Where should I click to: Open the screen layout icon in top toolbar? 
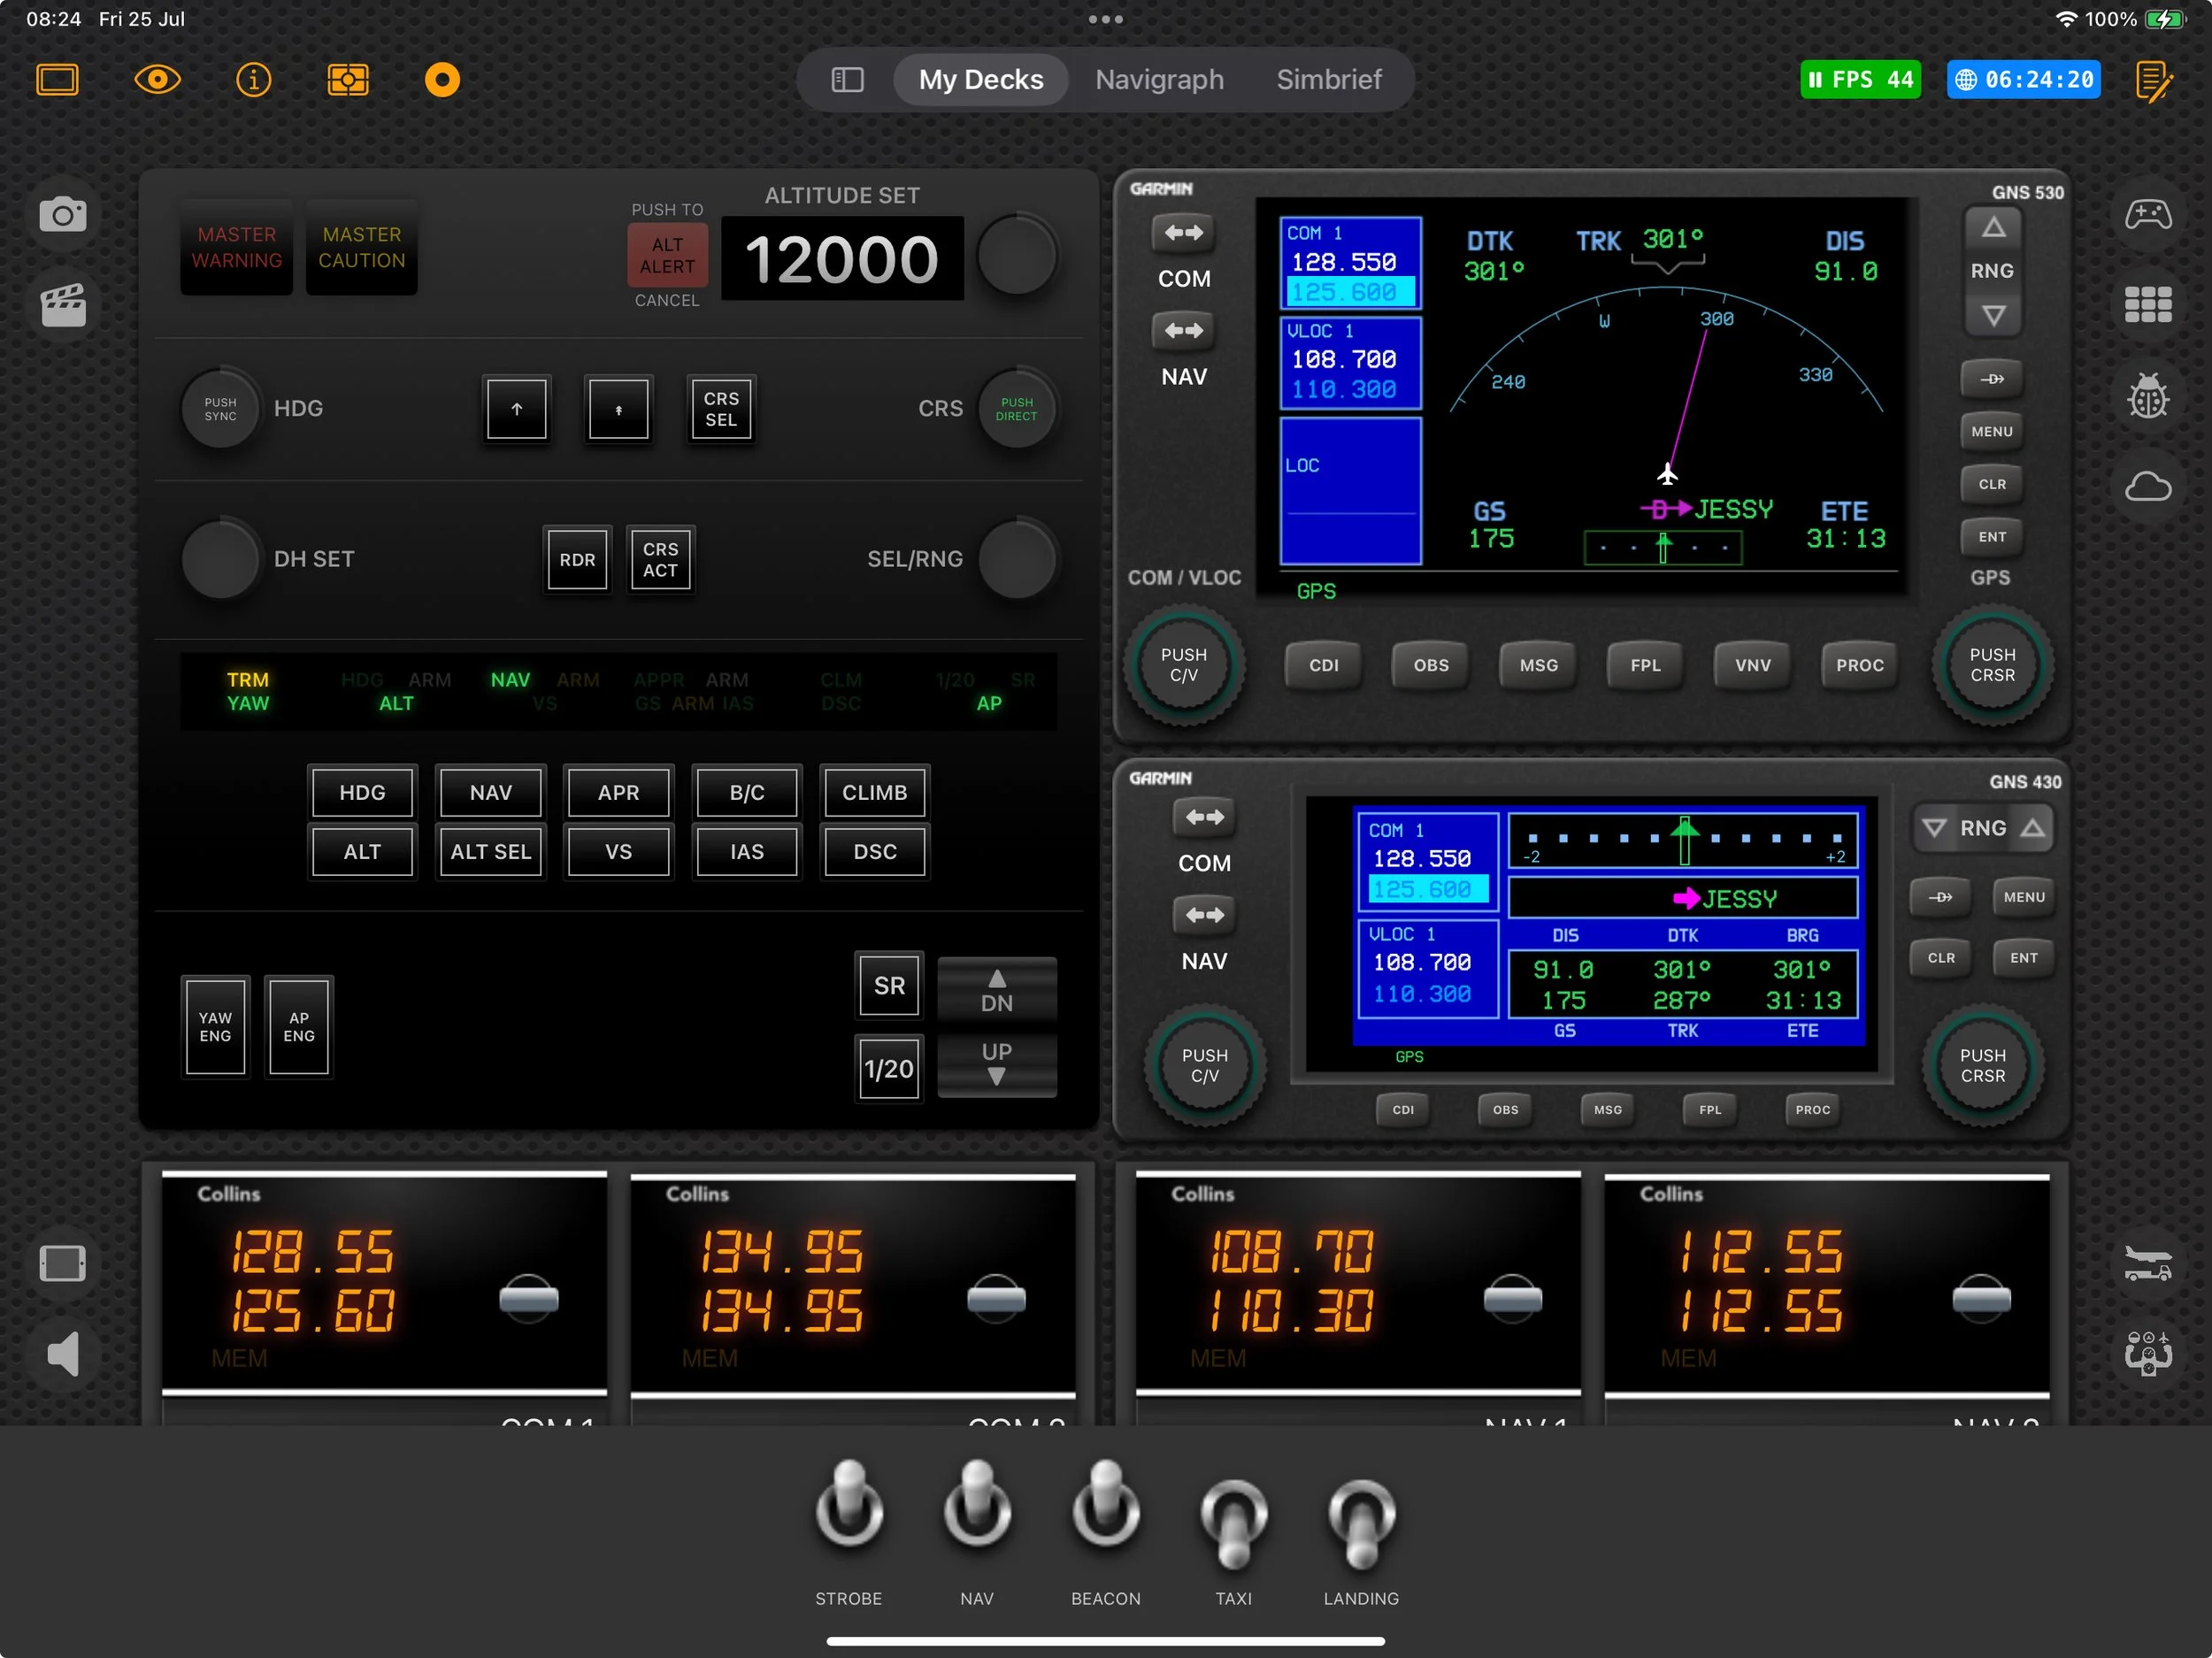(57, 79)
